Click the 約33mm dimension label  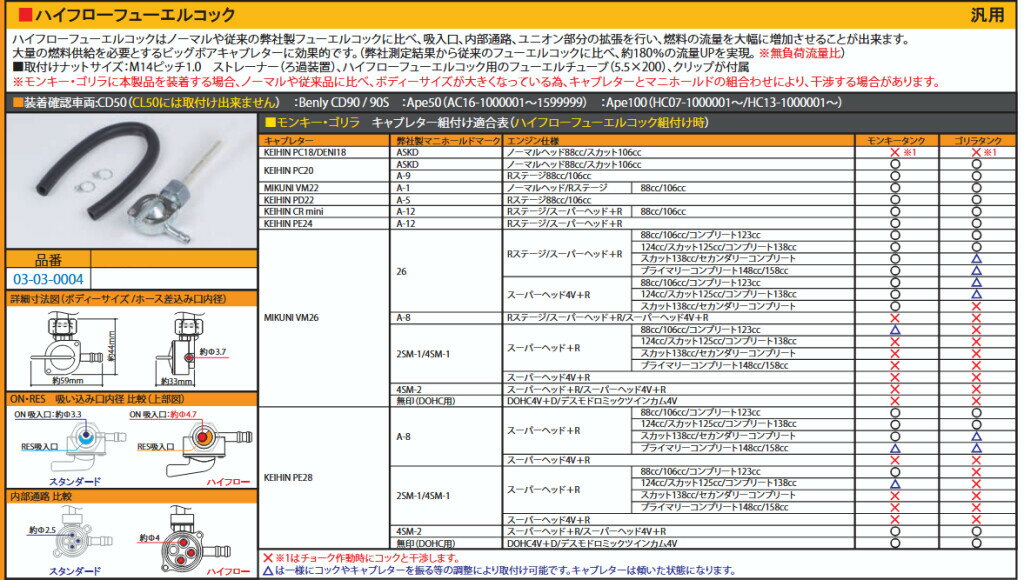point(177,381)
